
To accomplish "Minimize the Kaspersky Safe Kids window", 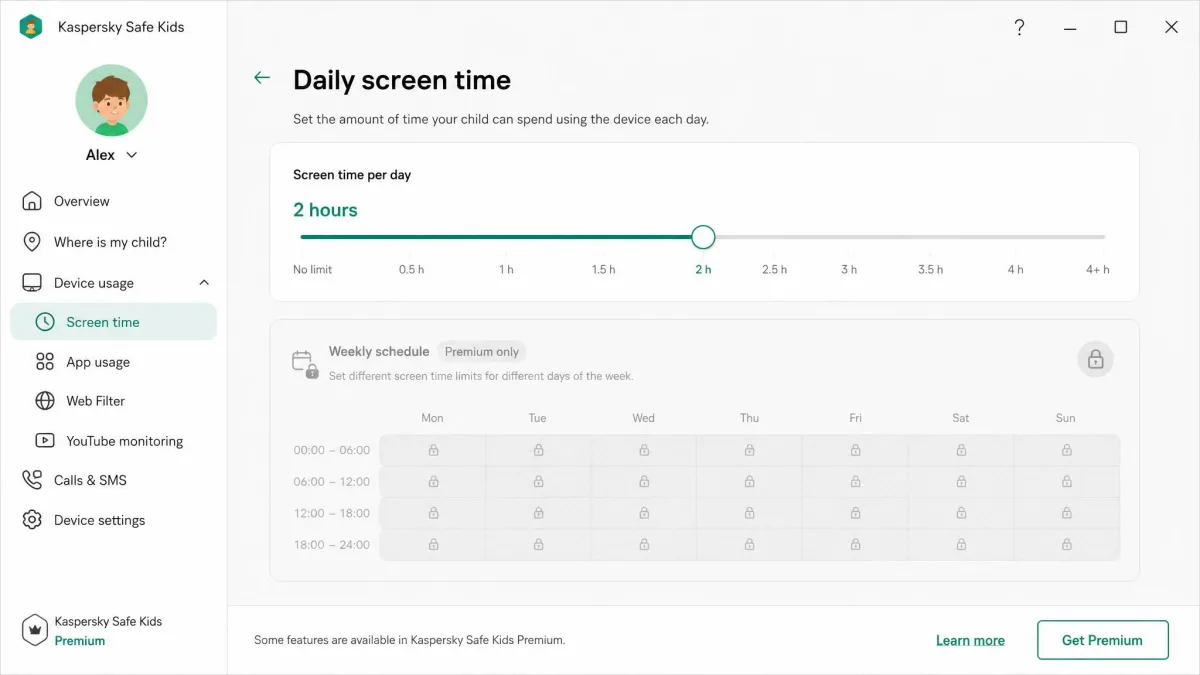I will [x=1069, y=27].
